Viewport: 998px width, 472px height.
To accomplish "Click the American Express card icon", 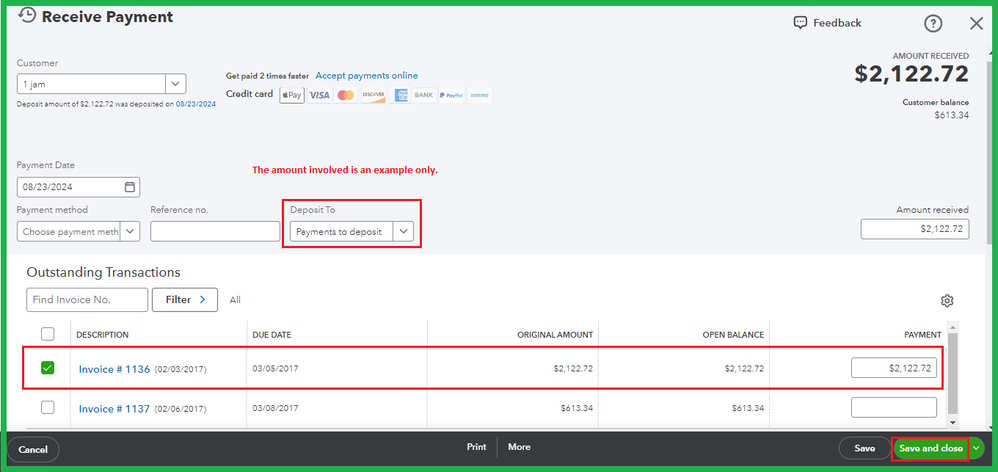I will click(x=400, y=95).
